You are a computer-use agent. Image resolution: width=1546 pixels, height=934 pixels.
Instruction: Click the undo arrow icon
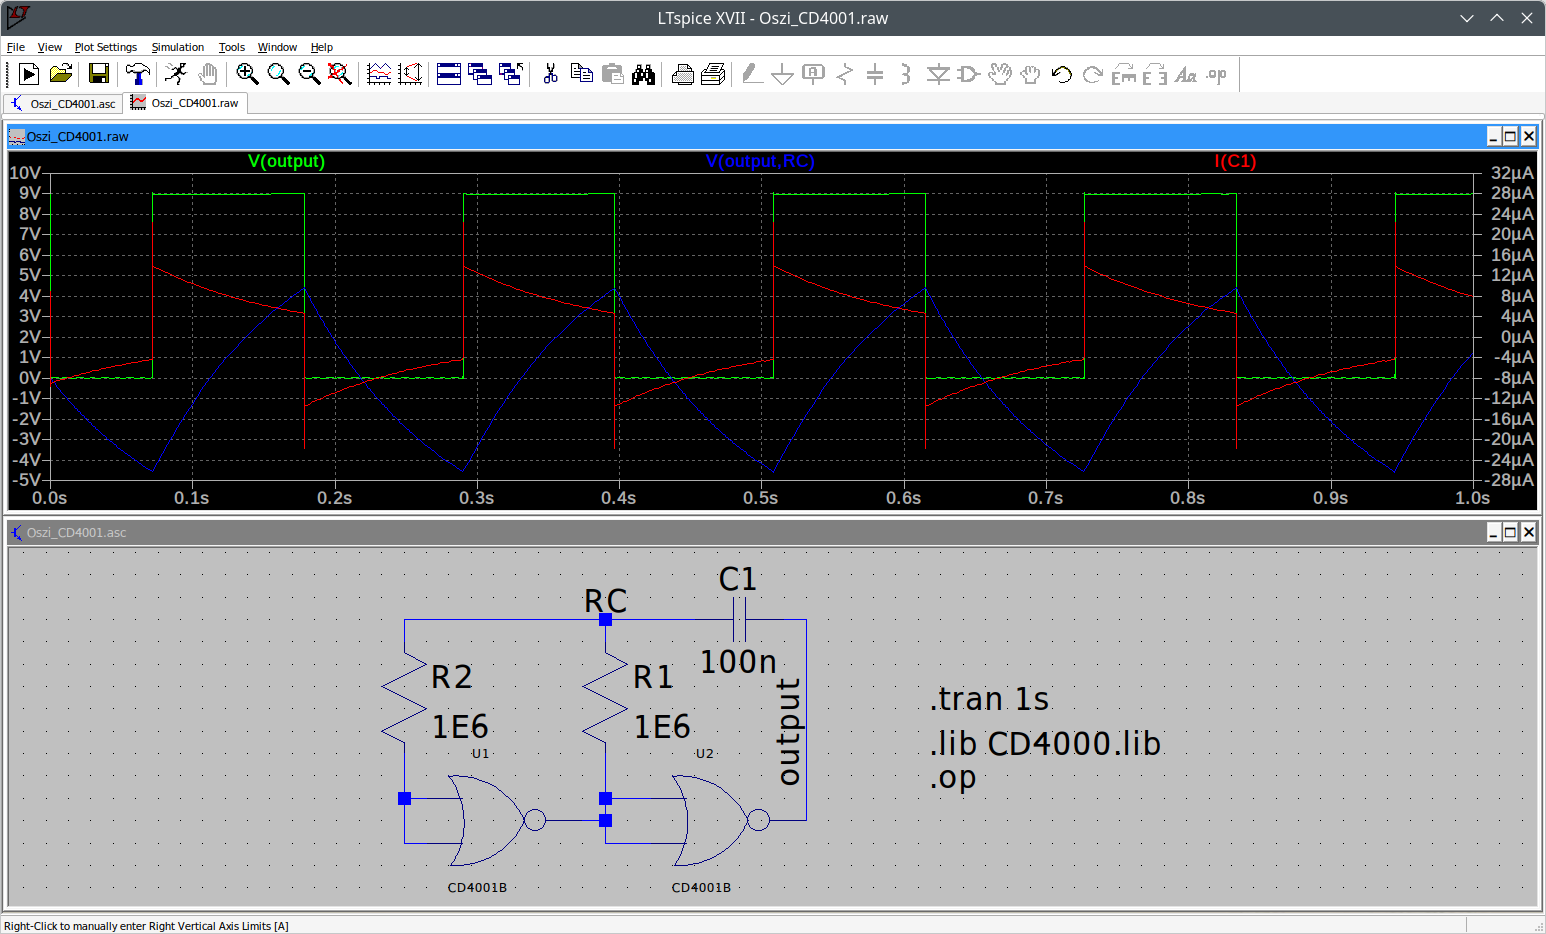[1062, 74]
